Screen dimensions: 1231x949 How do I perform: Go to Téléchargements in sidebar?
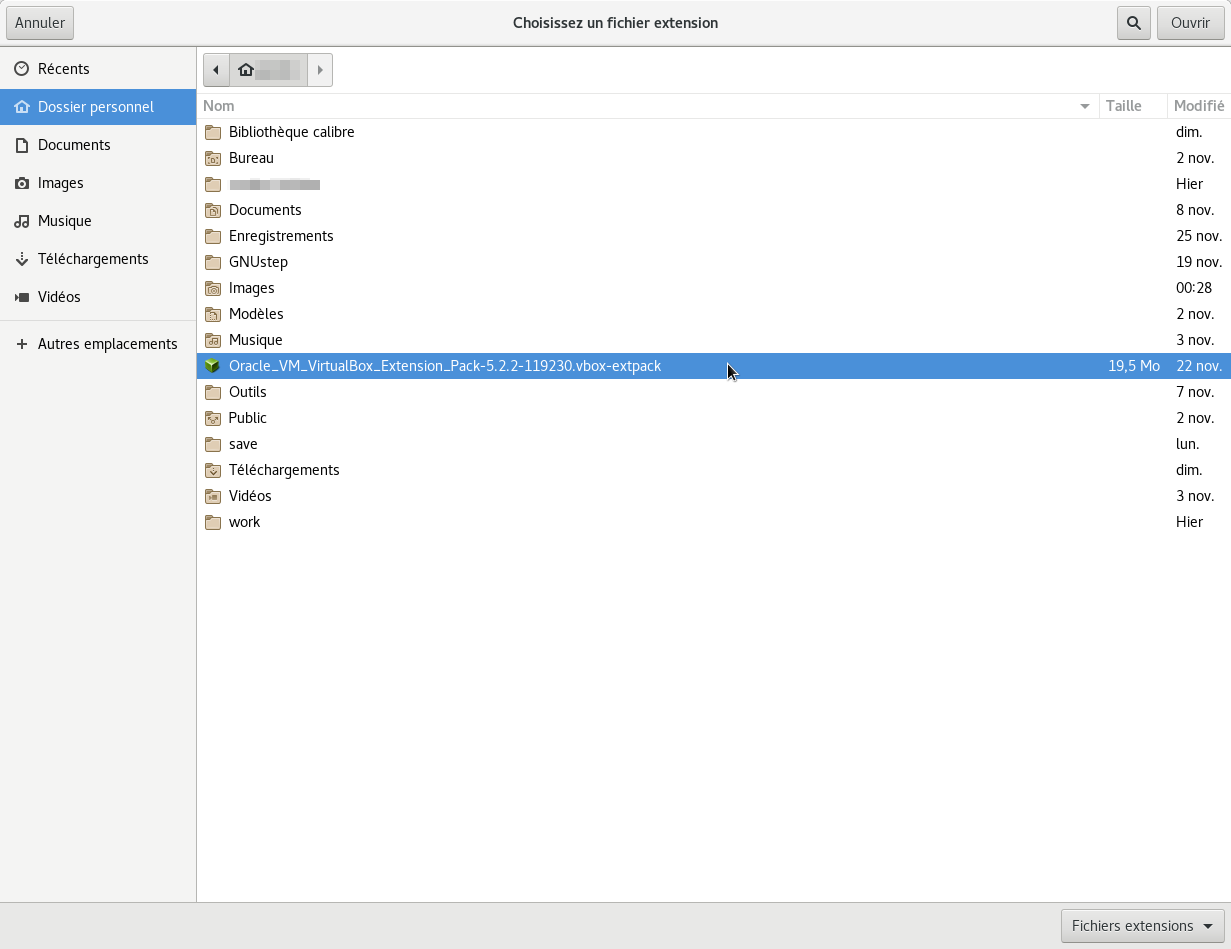93,259
